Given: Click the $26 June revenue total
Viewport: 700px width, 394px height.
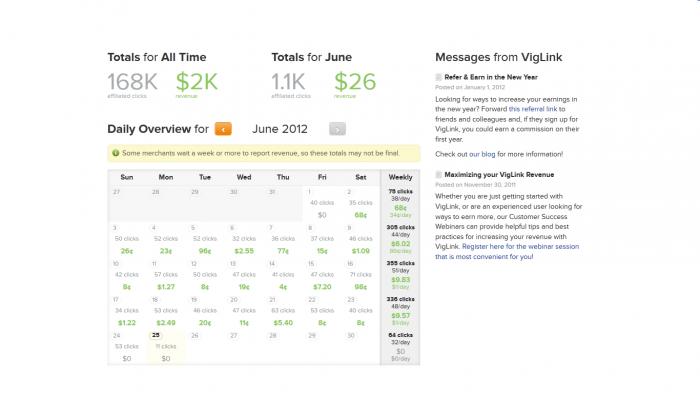Looking at the screenshot, I should click(x=355, y=82).
